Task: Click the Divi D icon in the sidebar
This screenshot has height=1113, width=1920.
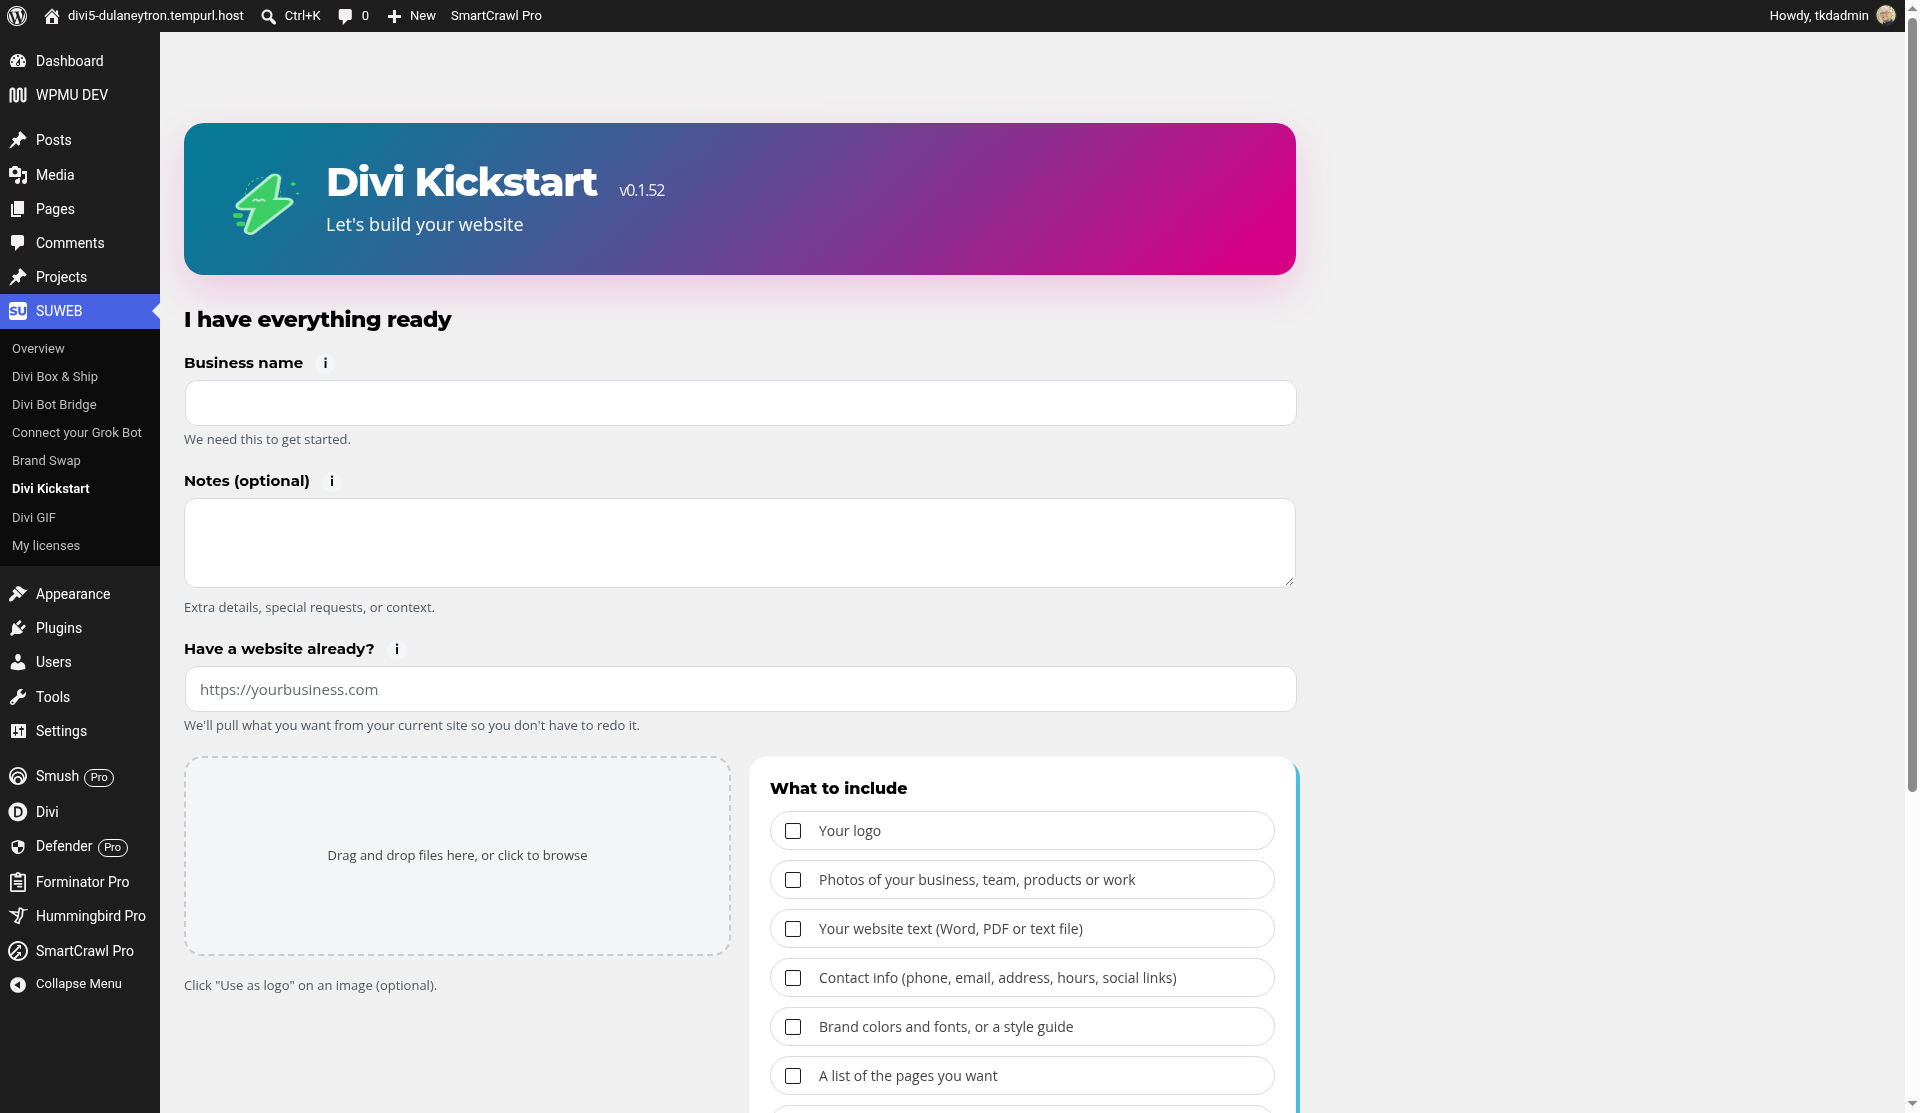Action: point(18,812)
